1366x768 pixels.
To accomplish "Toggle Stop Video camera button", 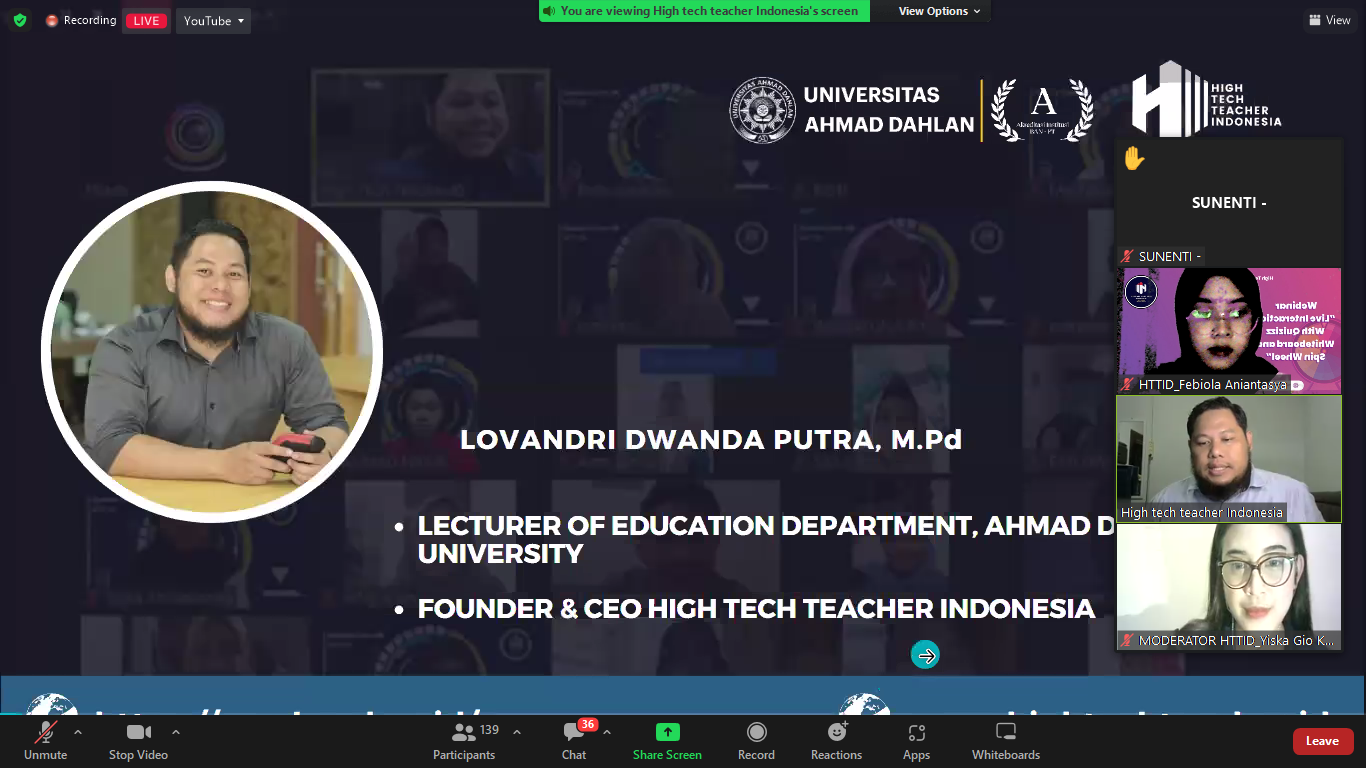I will pyautogui.click(x=138, y=741).
